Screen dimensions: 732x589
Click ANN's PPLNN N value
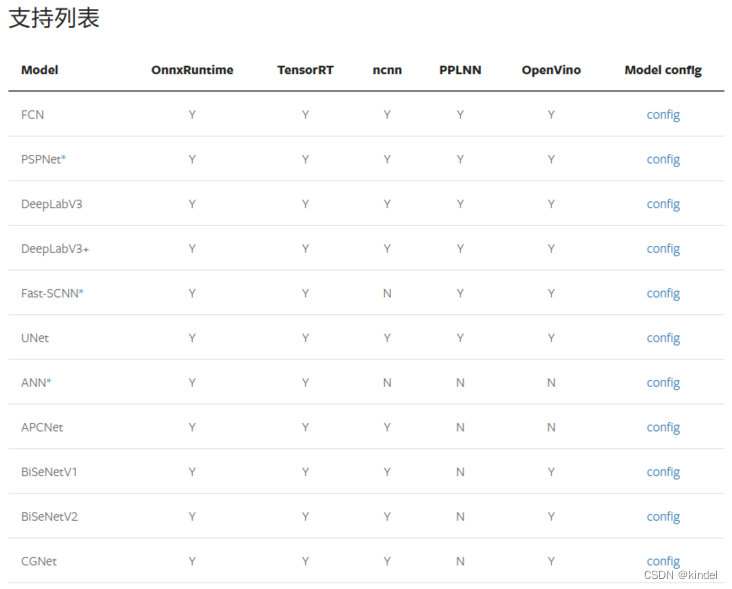coord(460,383)
